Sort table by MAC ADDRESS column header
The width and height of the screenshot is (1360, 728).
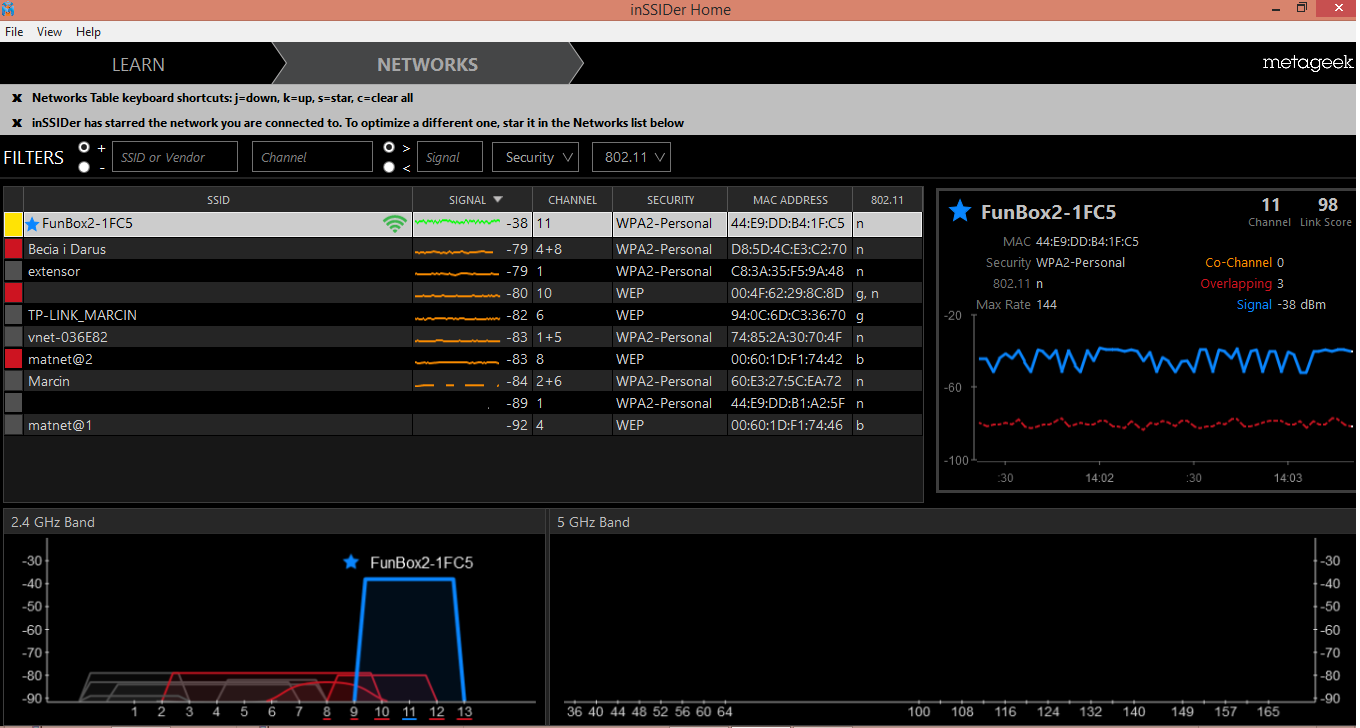point(790,200)
